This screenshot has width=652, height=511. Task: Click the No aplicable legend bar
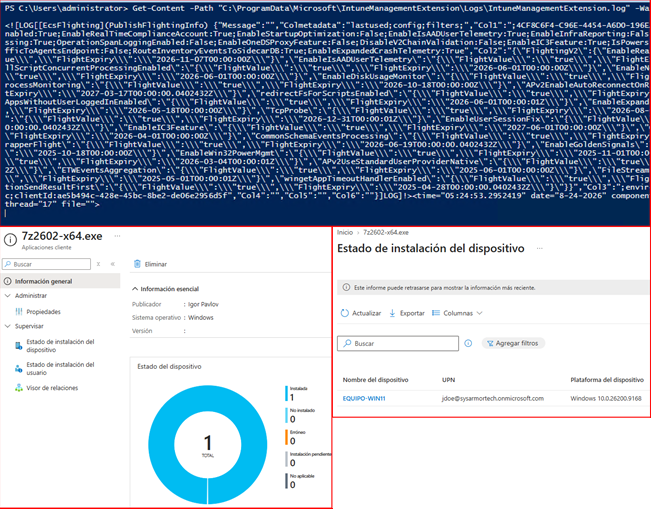coord(286,481)
